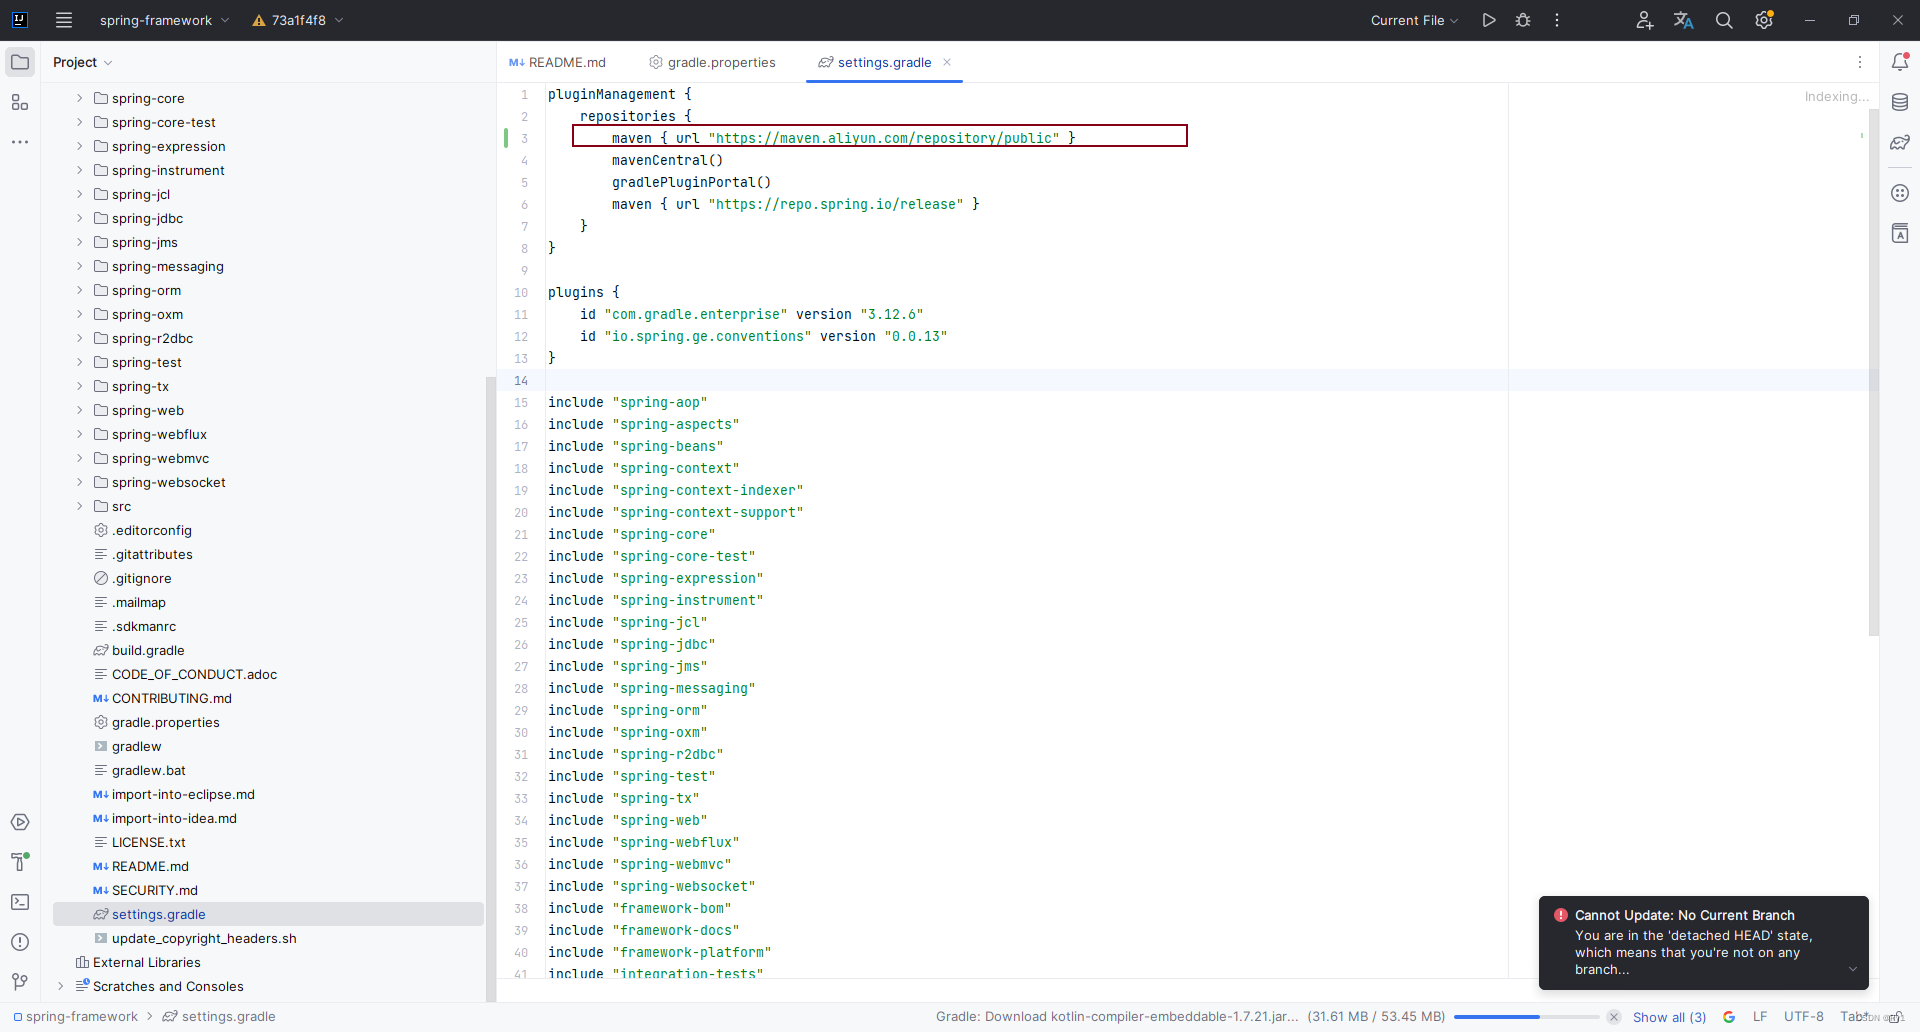Open Project view selector dropdown
Viewport: 1920px width, 1032px height.
pyautogui.click(x=82, y=62)
